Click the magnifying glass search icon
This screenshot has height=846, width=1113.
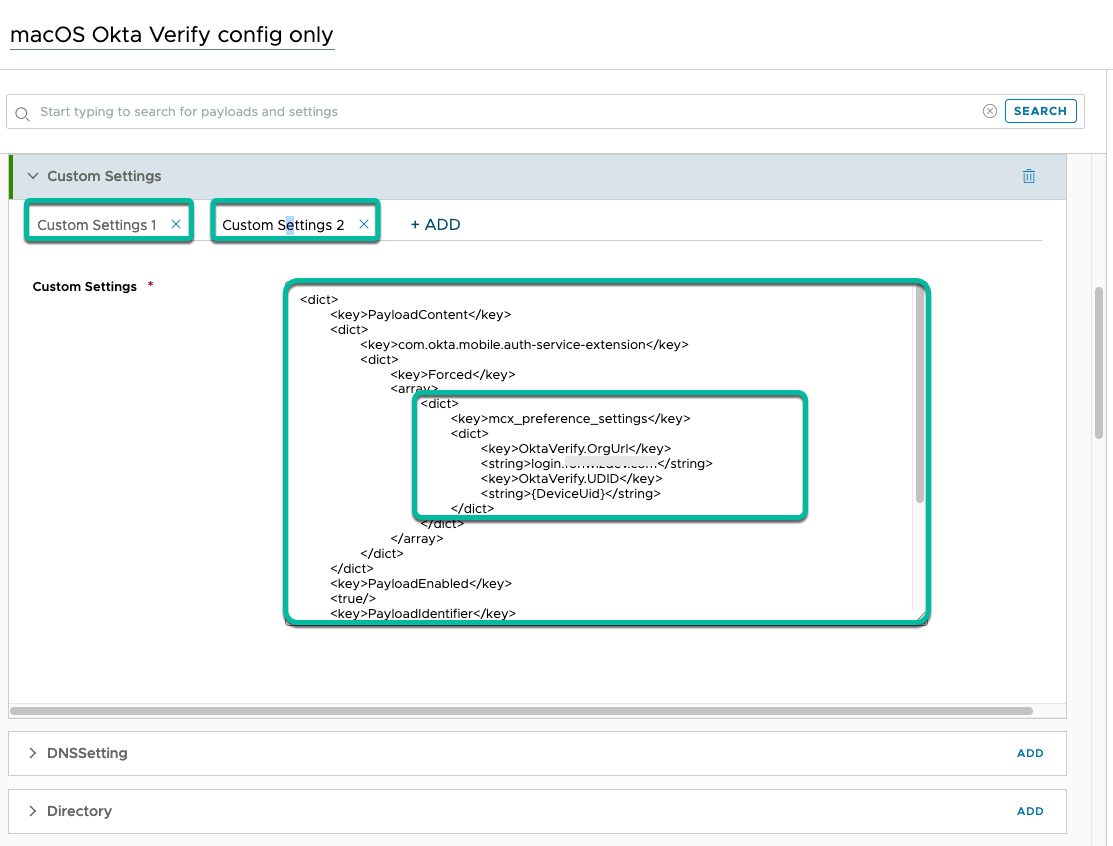click(x=22, y=111)
